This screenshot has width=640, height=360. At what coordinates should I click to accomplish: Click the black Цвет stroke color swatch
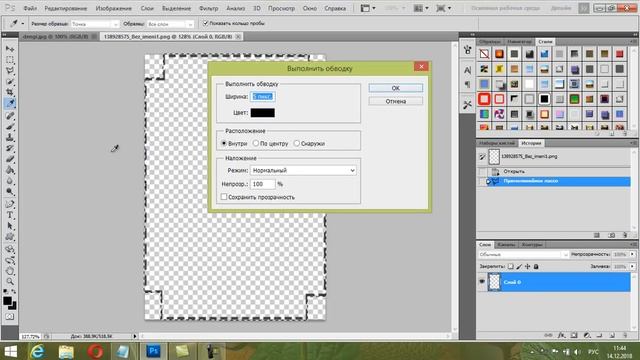pyautogui.click(x=262, y=113)
